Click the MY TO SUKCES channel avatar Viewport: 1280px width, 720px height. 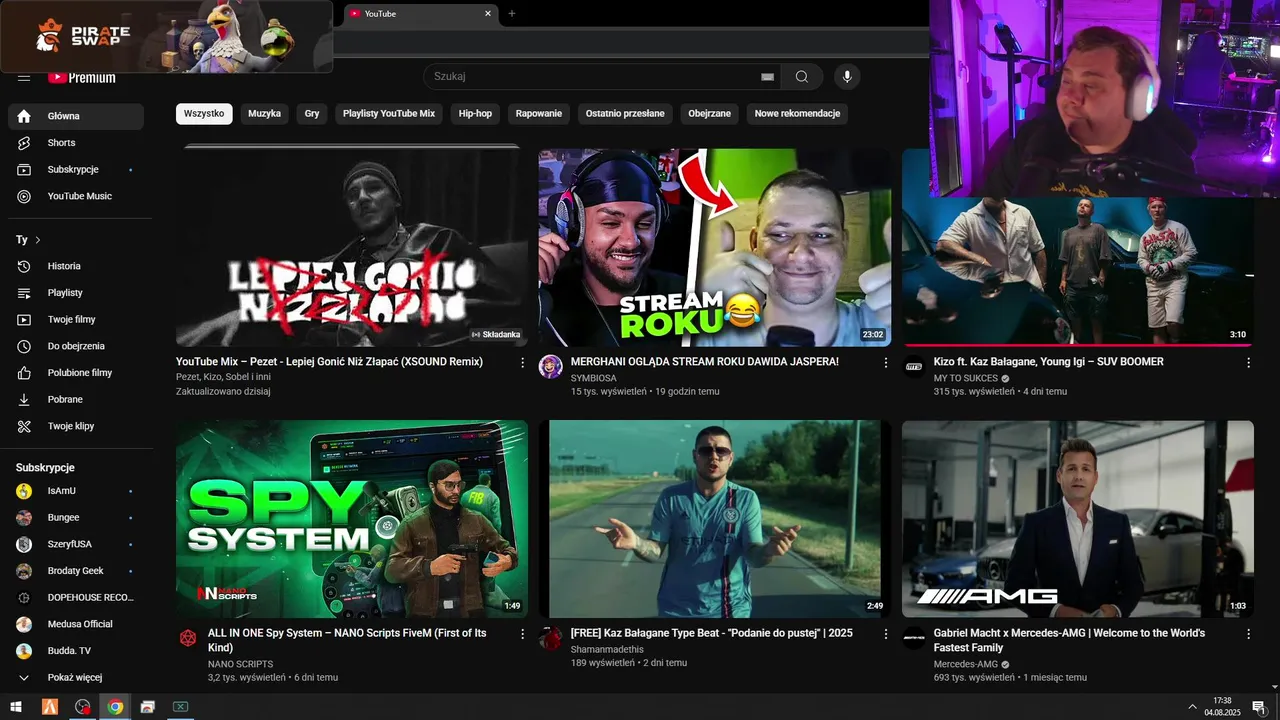click(x=914, y=366)
